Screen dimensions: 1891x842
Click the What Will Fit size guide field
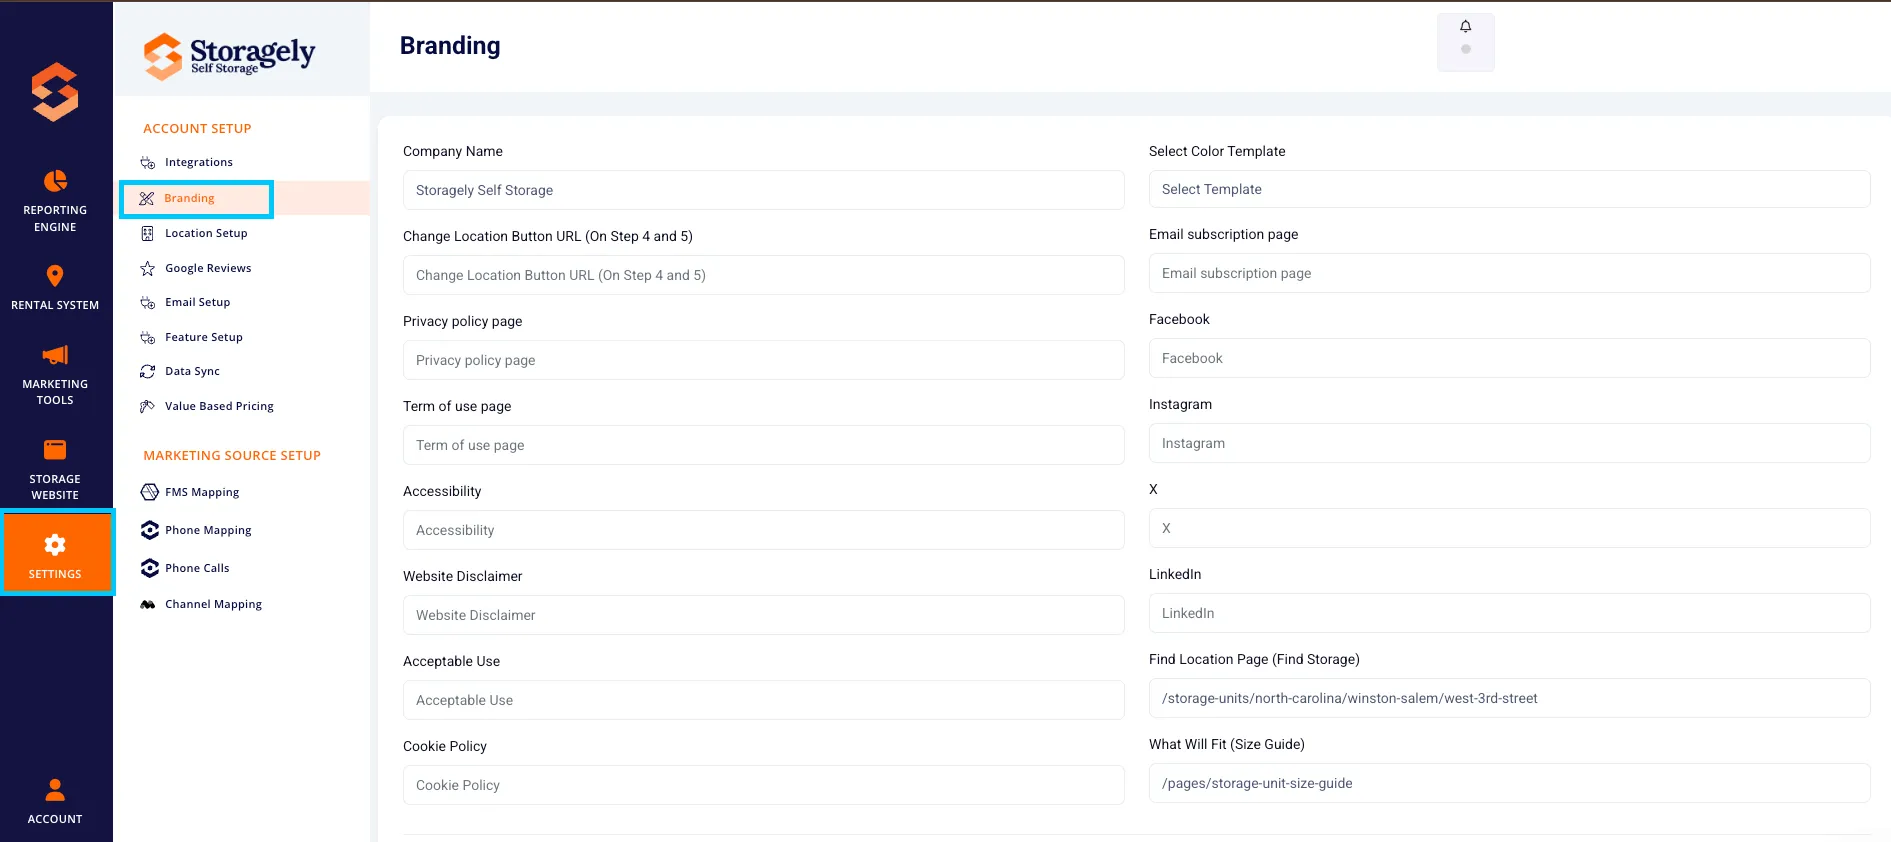pos(1509,783)
